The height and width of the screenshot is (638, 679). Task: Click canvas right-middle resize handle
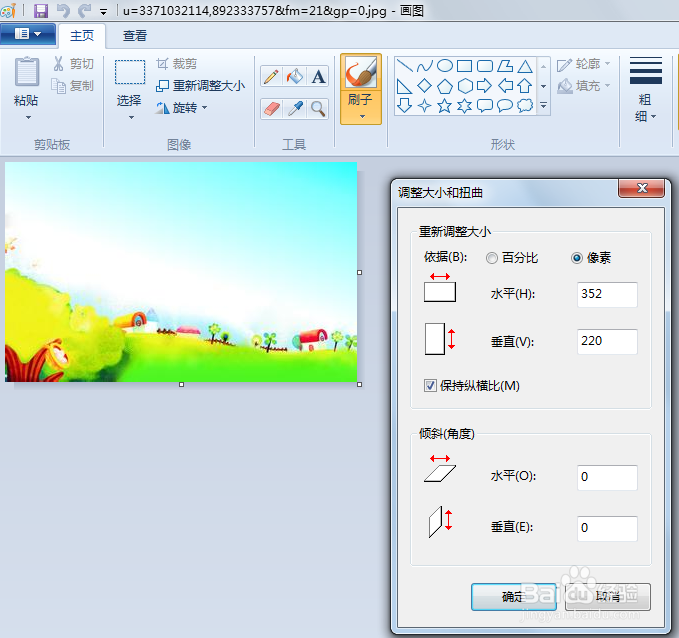[359, 272]
